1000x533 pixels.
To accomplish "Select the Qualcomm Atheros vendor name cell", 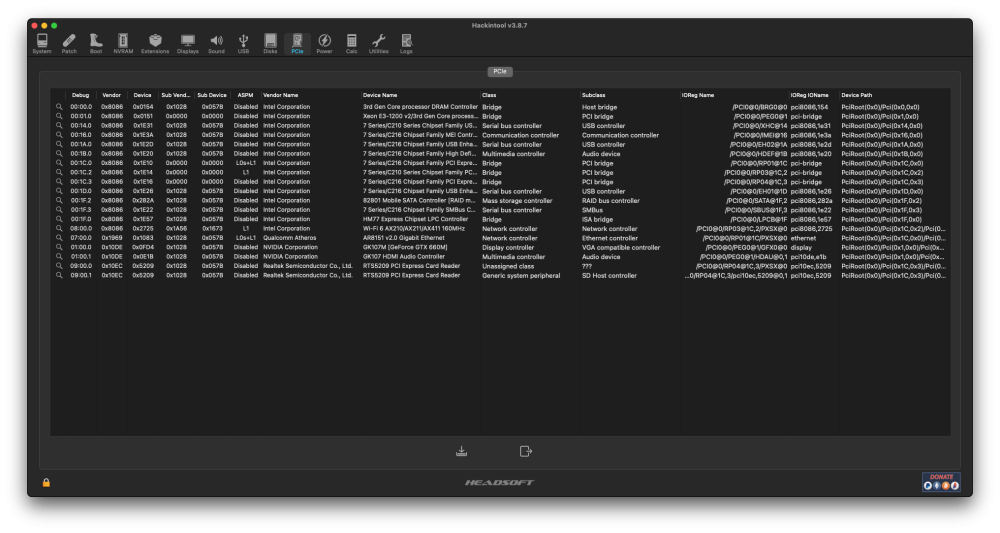I will (x=290, y=238).
